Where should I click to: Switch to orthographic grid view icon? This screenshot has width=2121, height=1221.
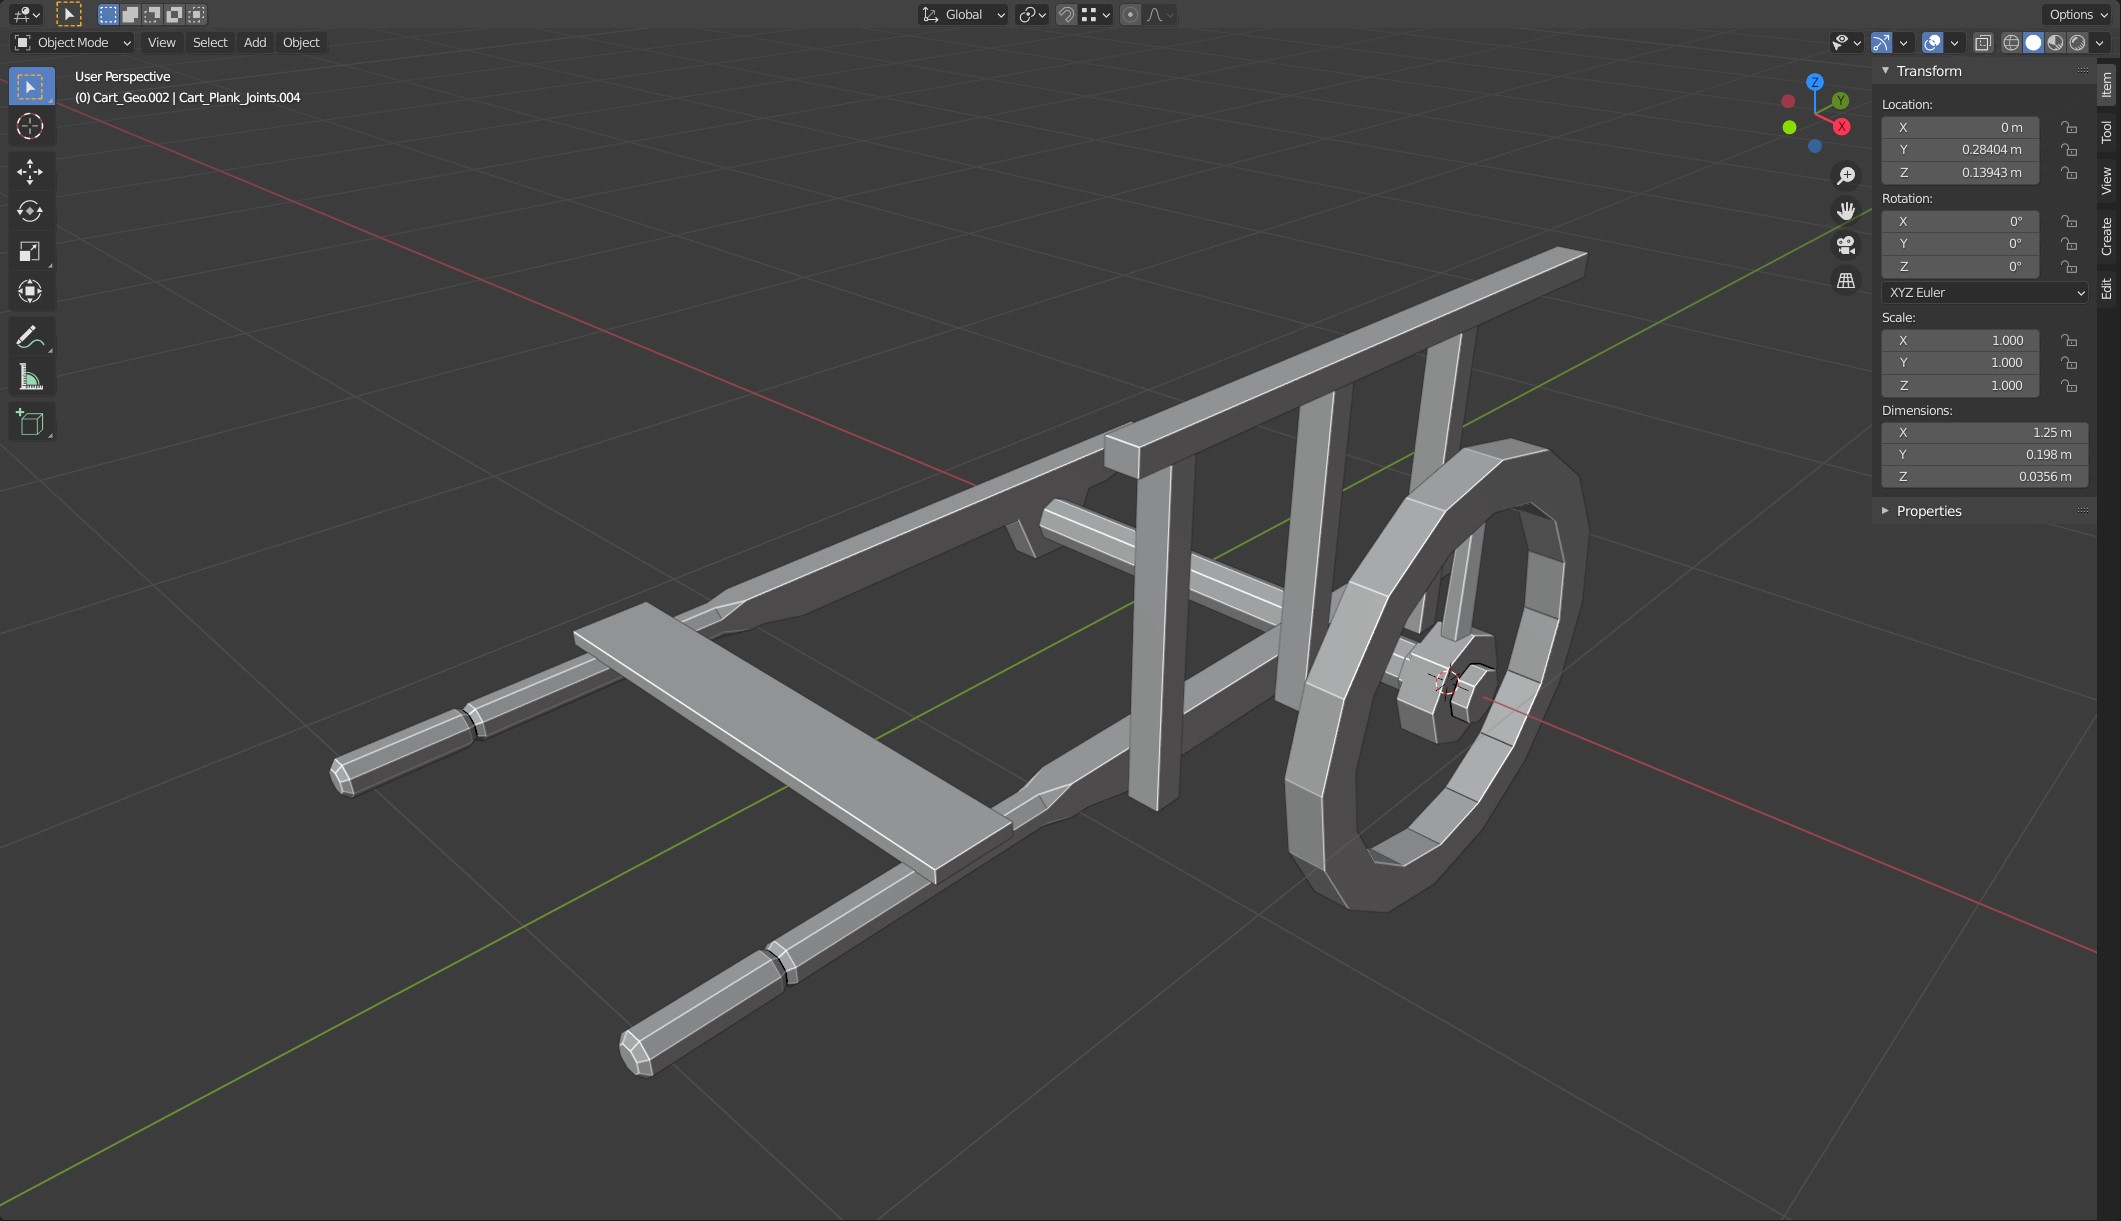point(1846,281)
